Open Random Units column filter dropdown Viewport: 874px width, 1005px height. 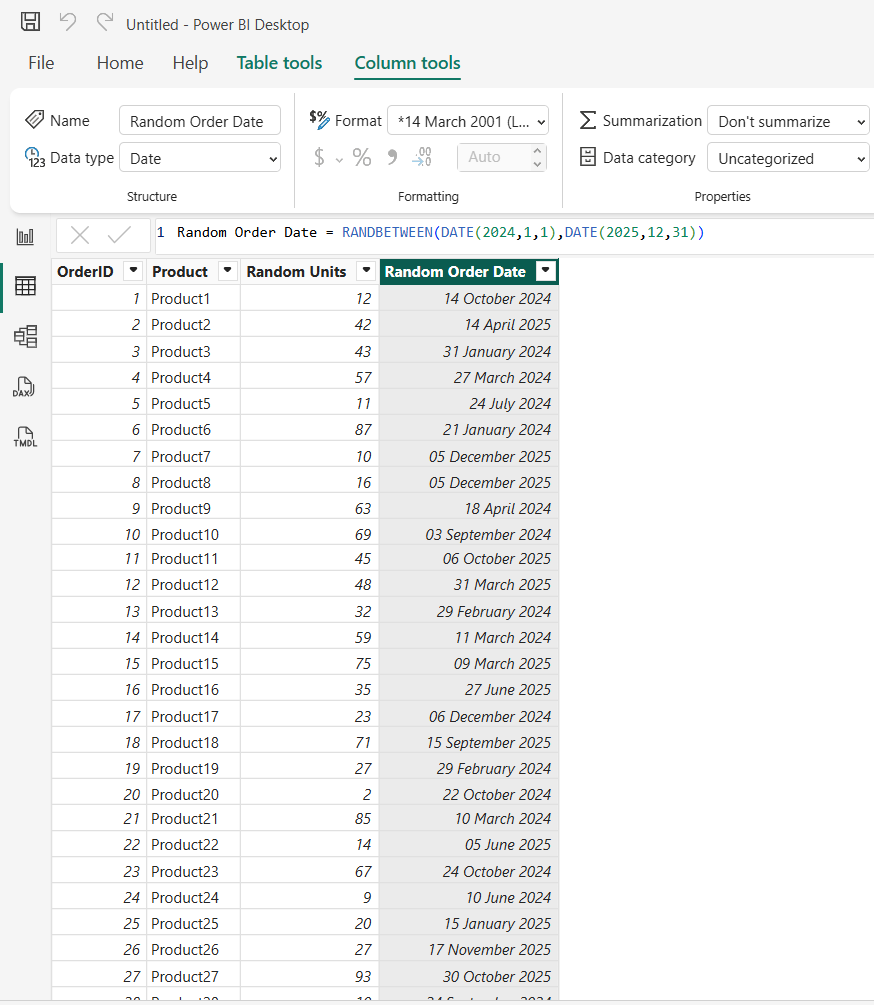click(366, 270)
